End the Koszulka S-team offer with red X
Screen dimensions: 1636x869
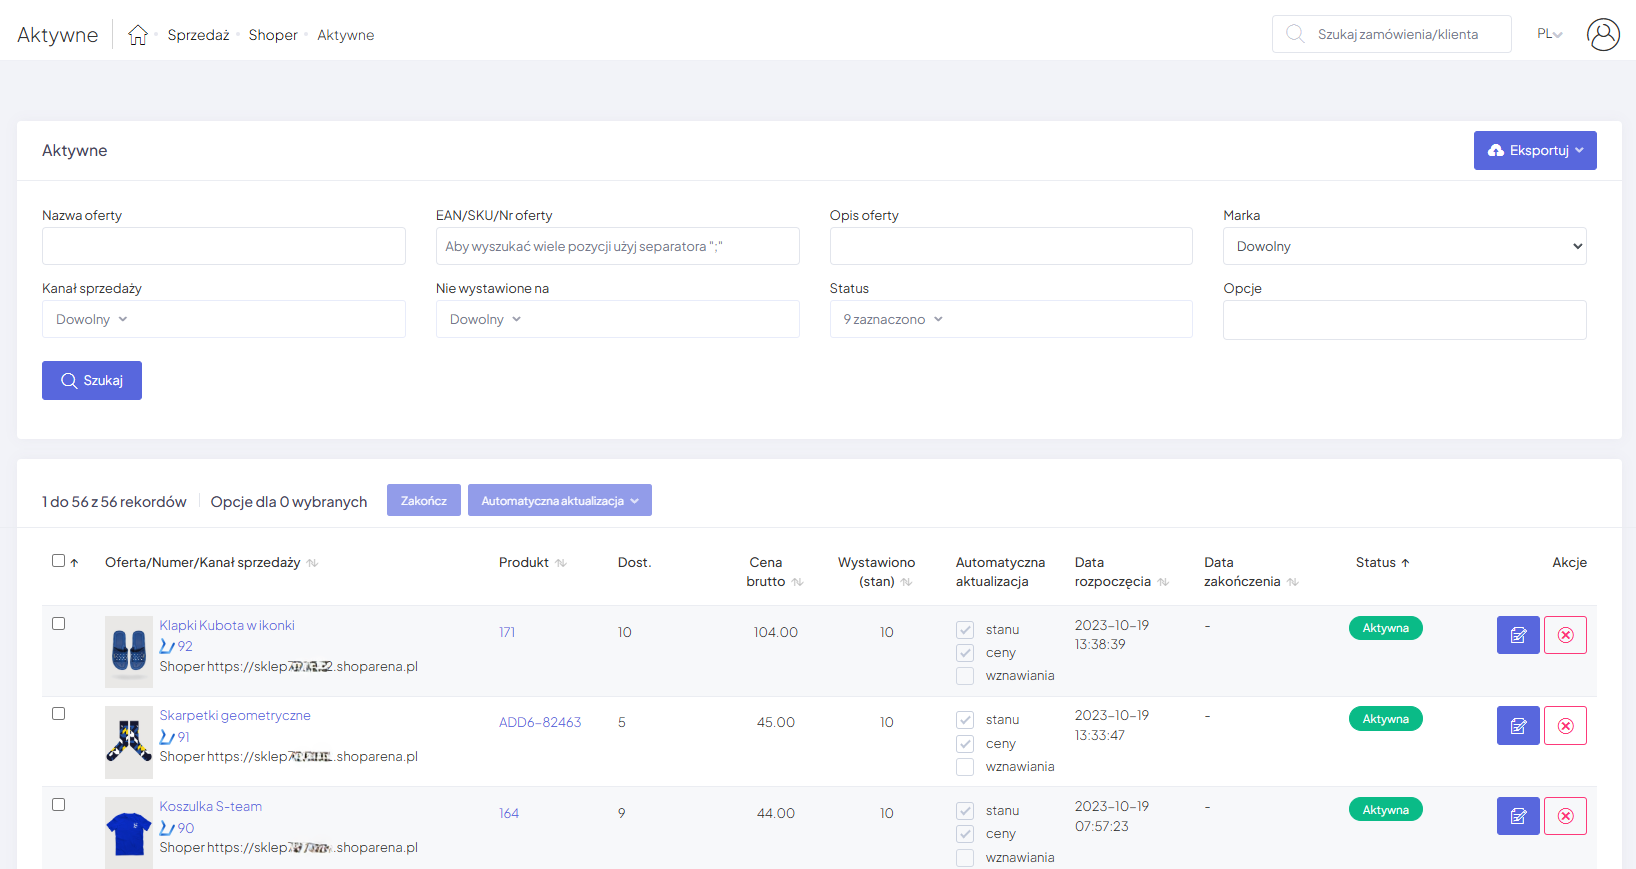tap(1565, 816)
